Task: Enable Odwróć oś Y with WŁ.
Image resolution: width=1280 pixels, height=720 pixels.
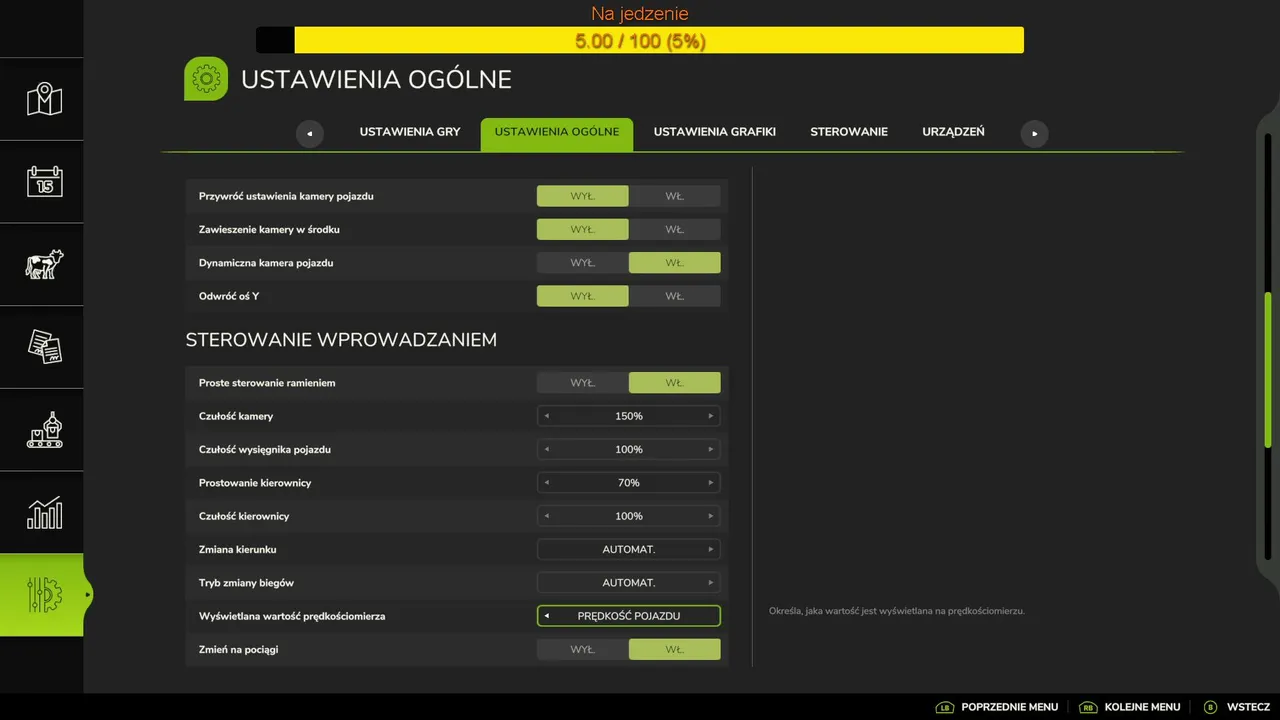Action: [x=675, y=296]
